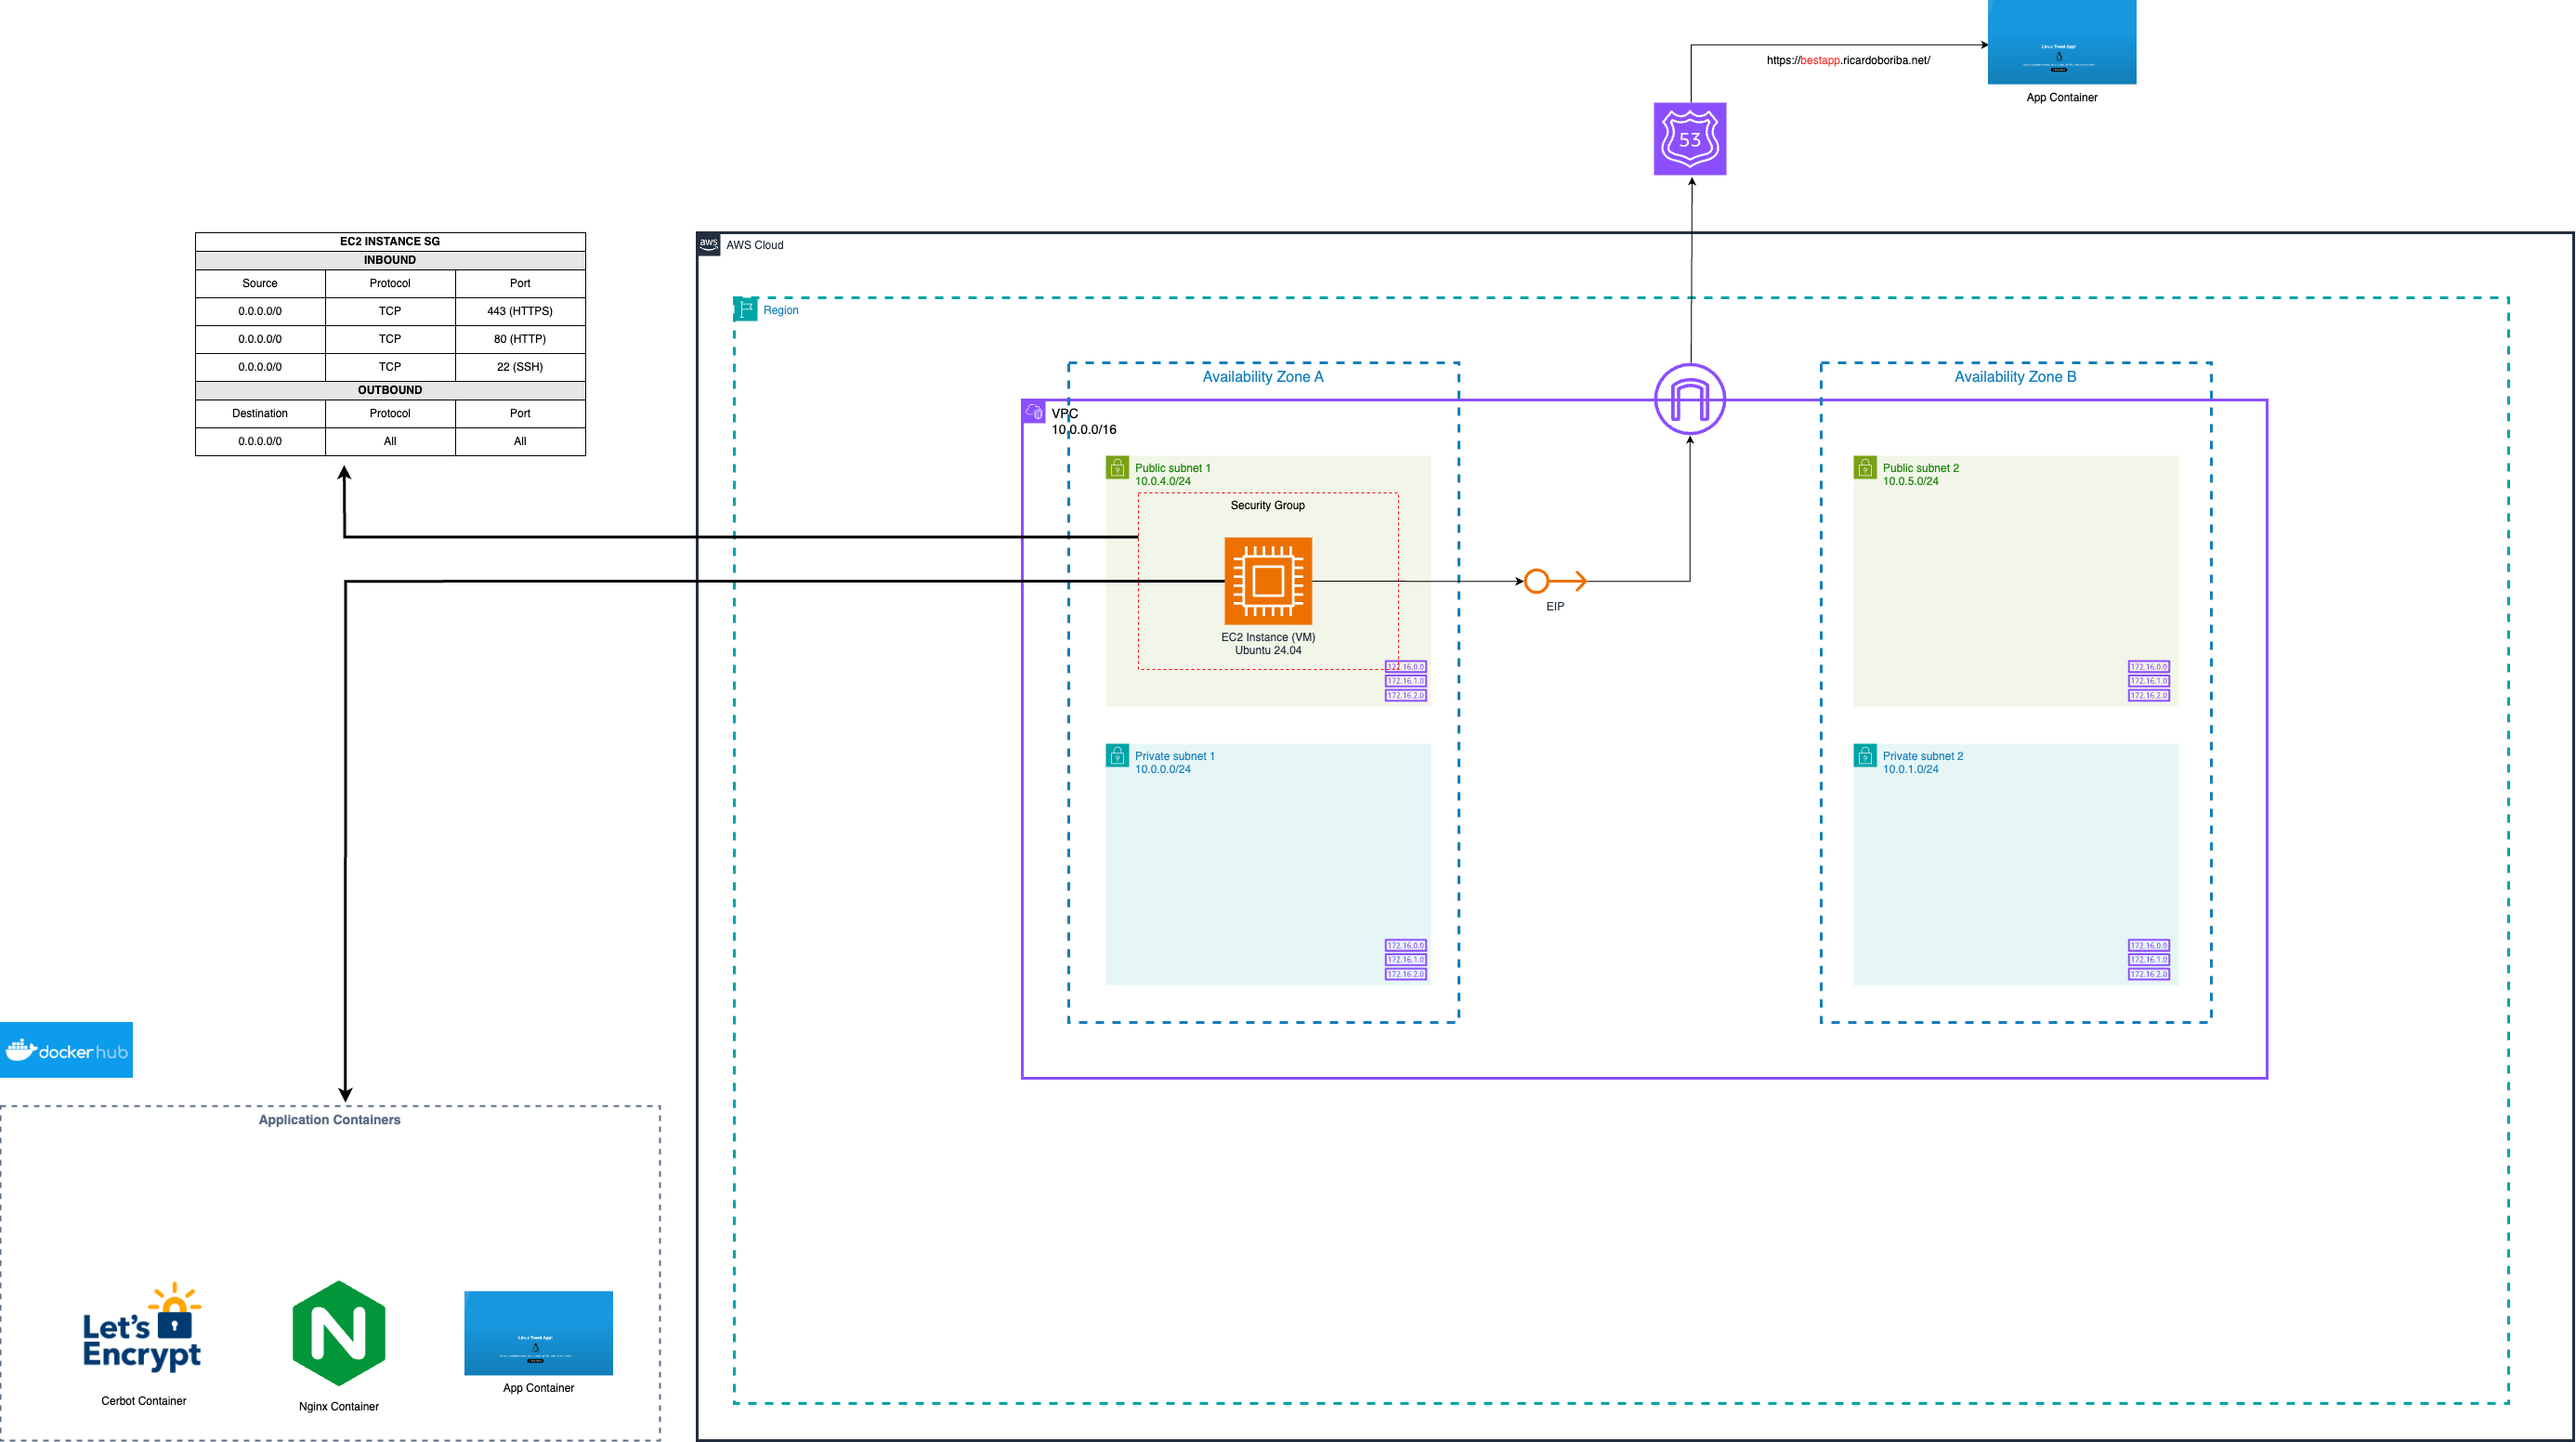Click the Public subnet 1 10.0.4.0/24 label
The image size is (2576, 1442).
[1172, 474]
